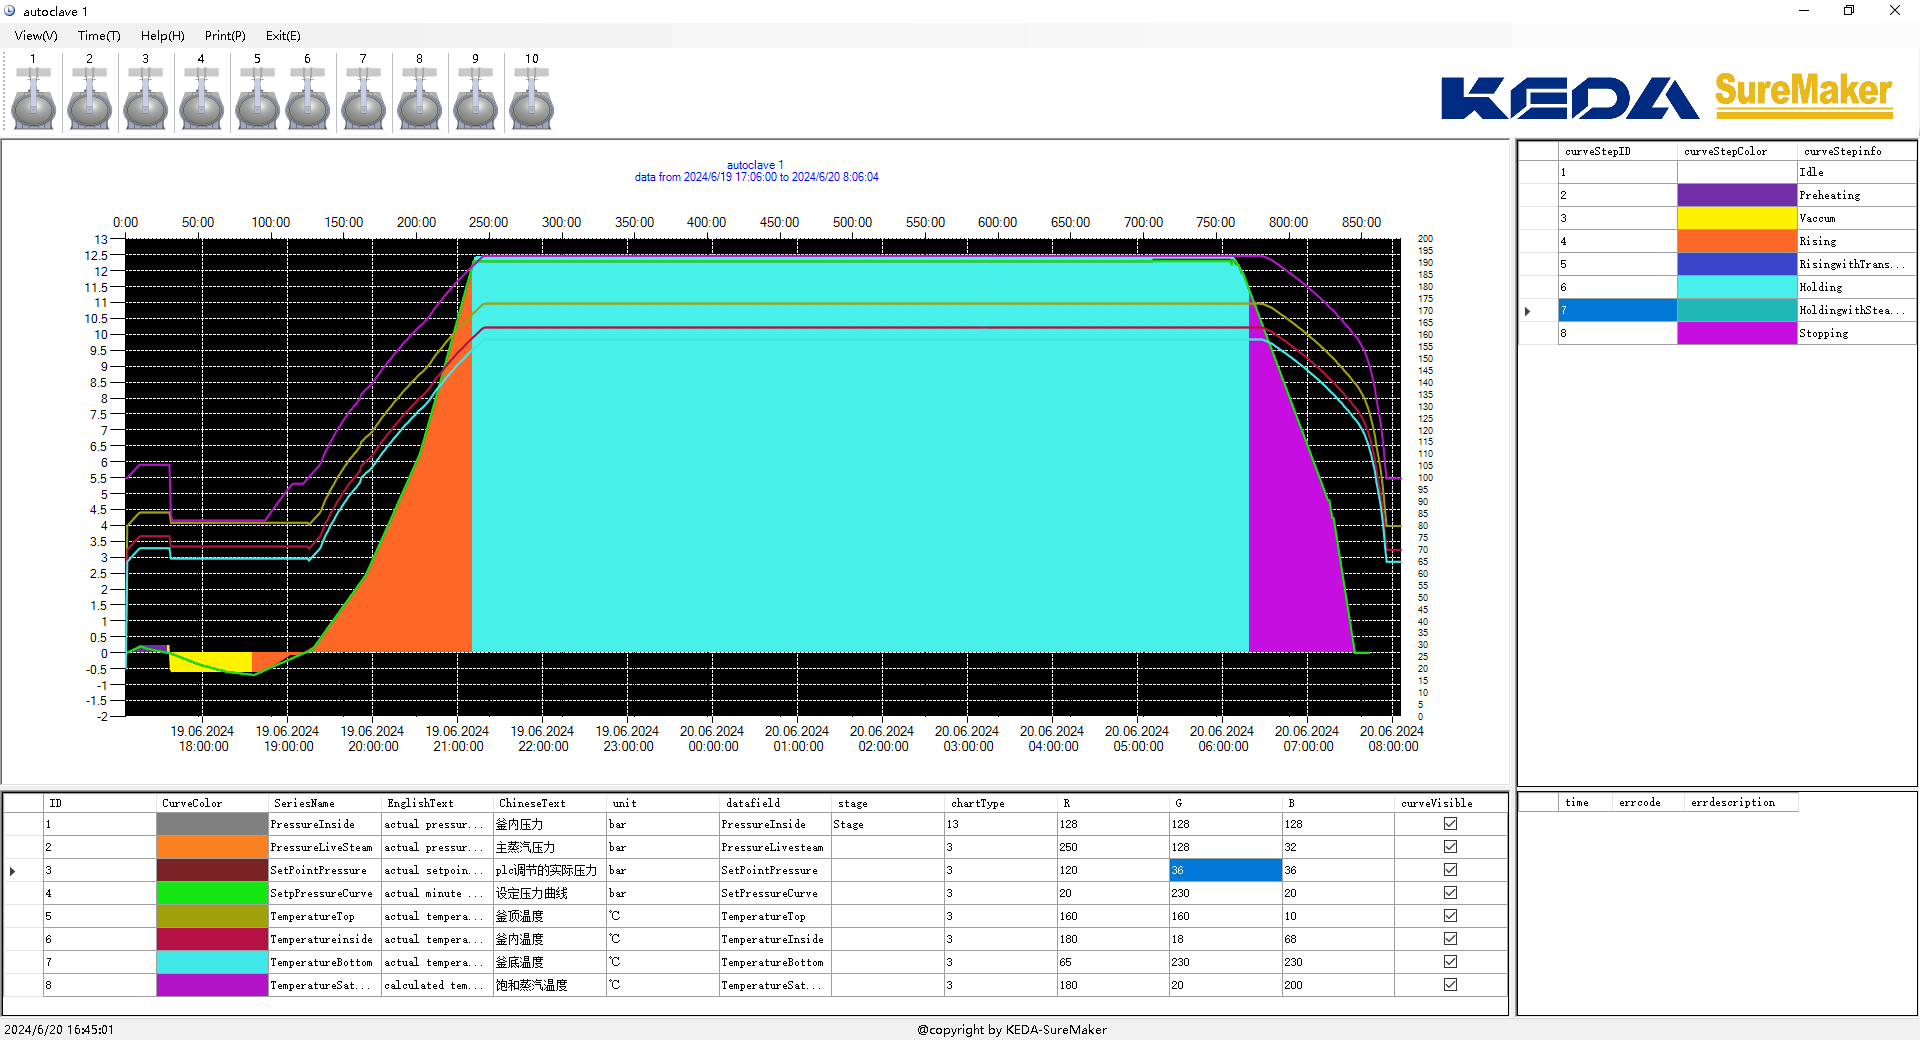Select autoclave 3 icon in toolbar
Viewport: 1920px width, 1040px height.
[x=146, y=101]
